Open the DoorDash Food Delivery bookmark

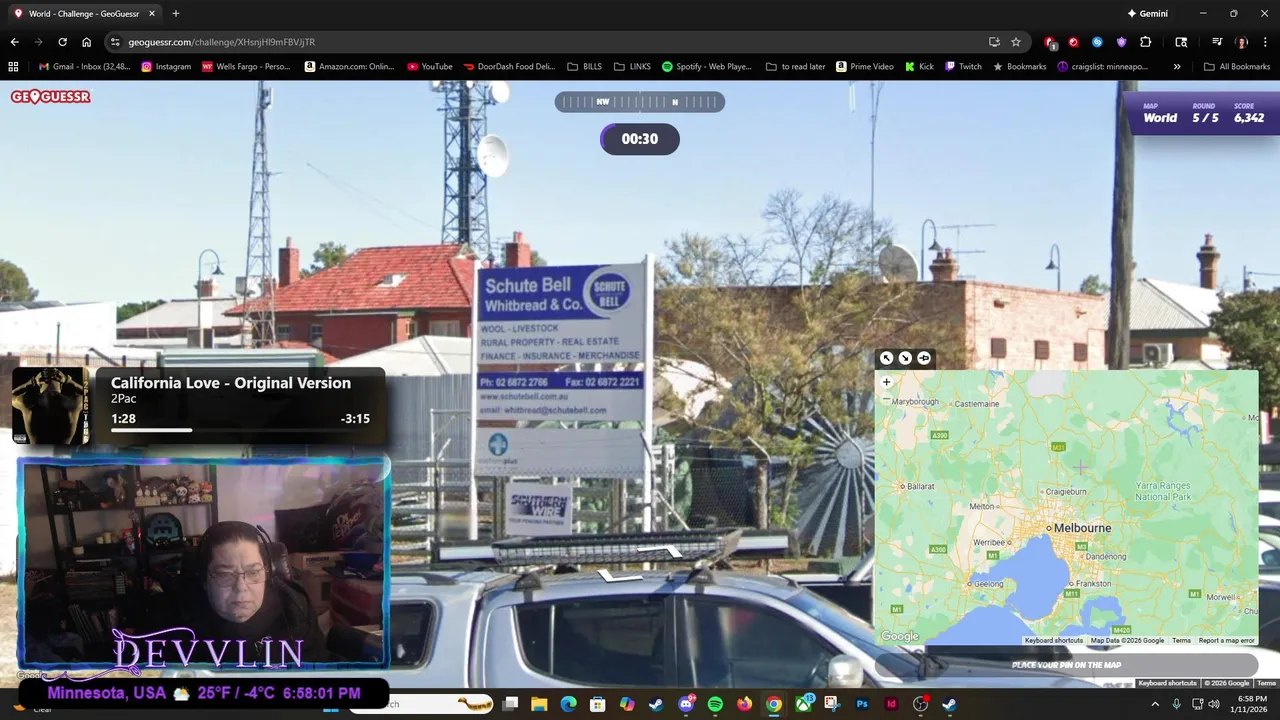pyautogui.click(x=509, y=67)
